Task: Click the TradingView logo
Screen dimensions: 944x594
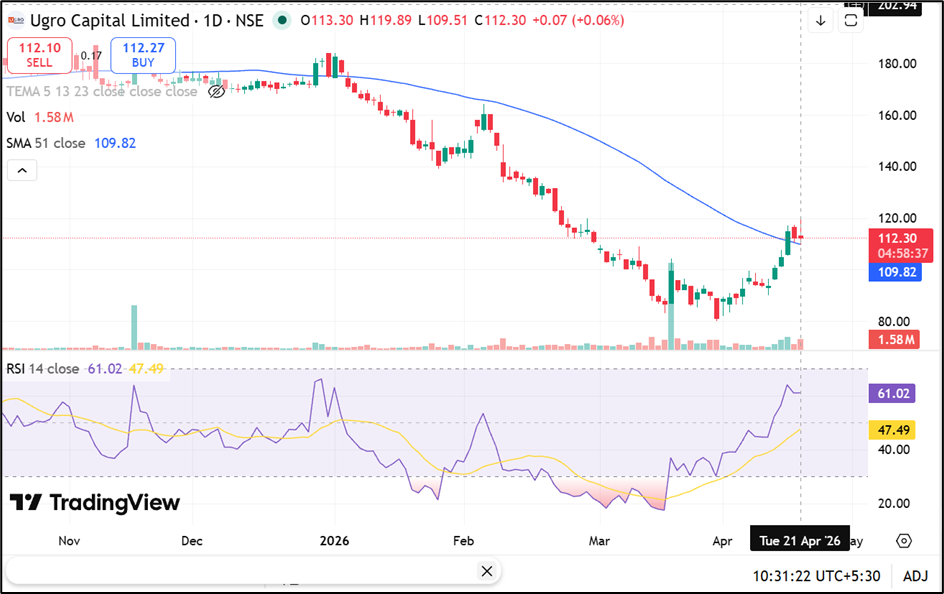Action: click(x=95, y=503)
